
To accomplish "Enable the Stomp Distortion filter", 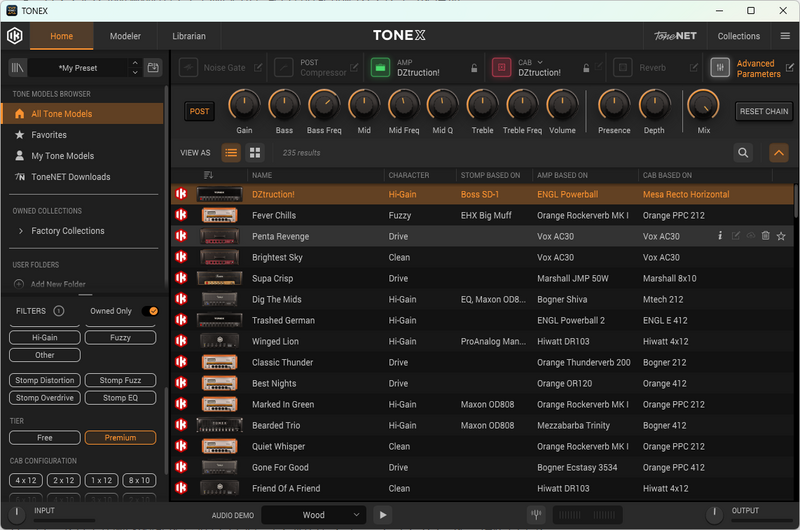I will click(45, 380).
